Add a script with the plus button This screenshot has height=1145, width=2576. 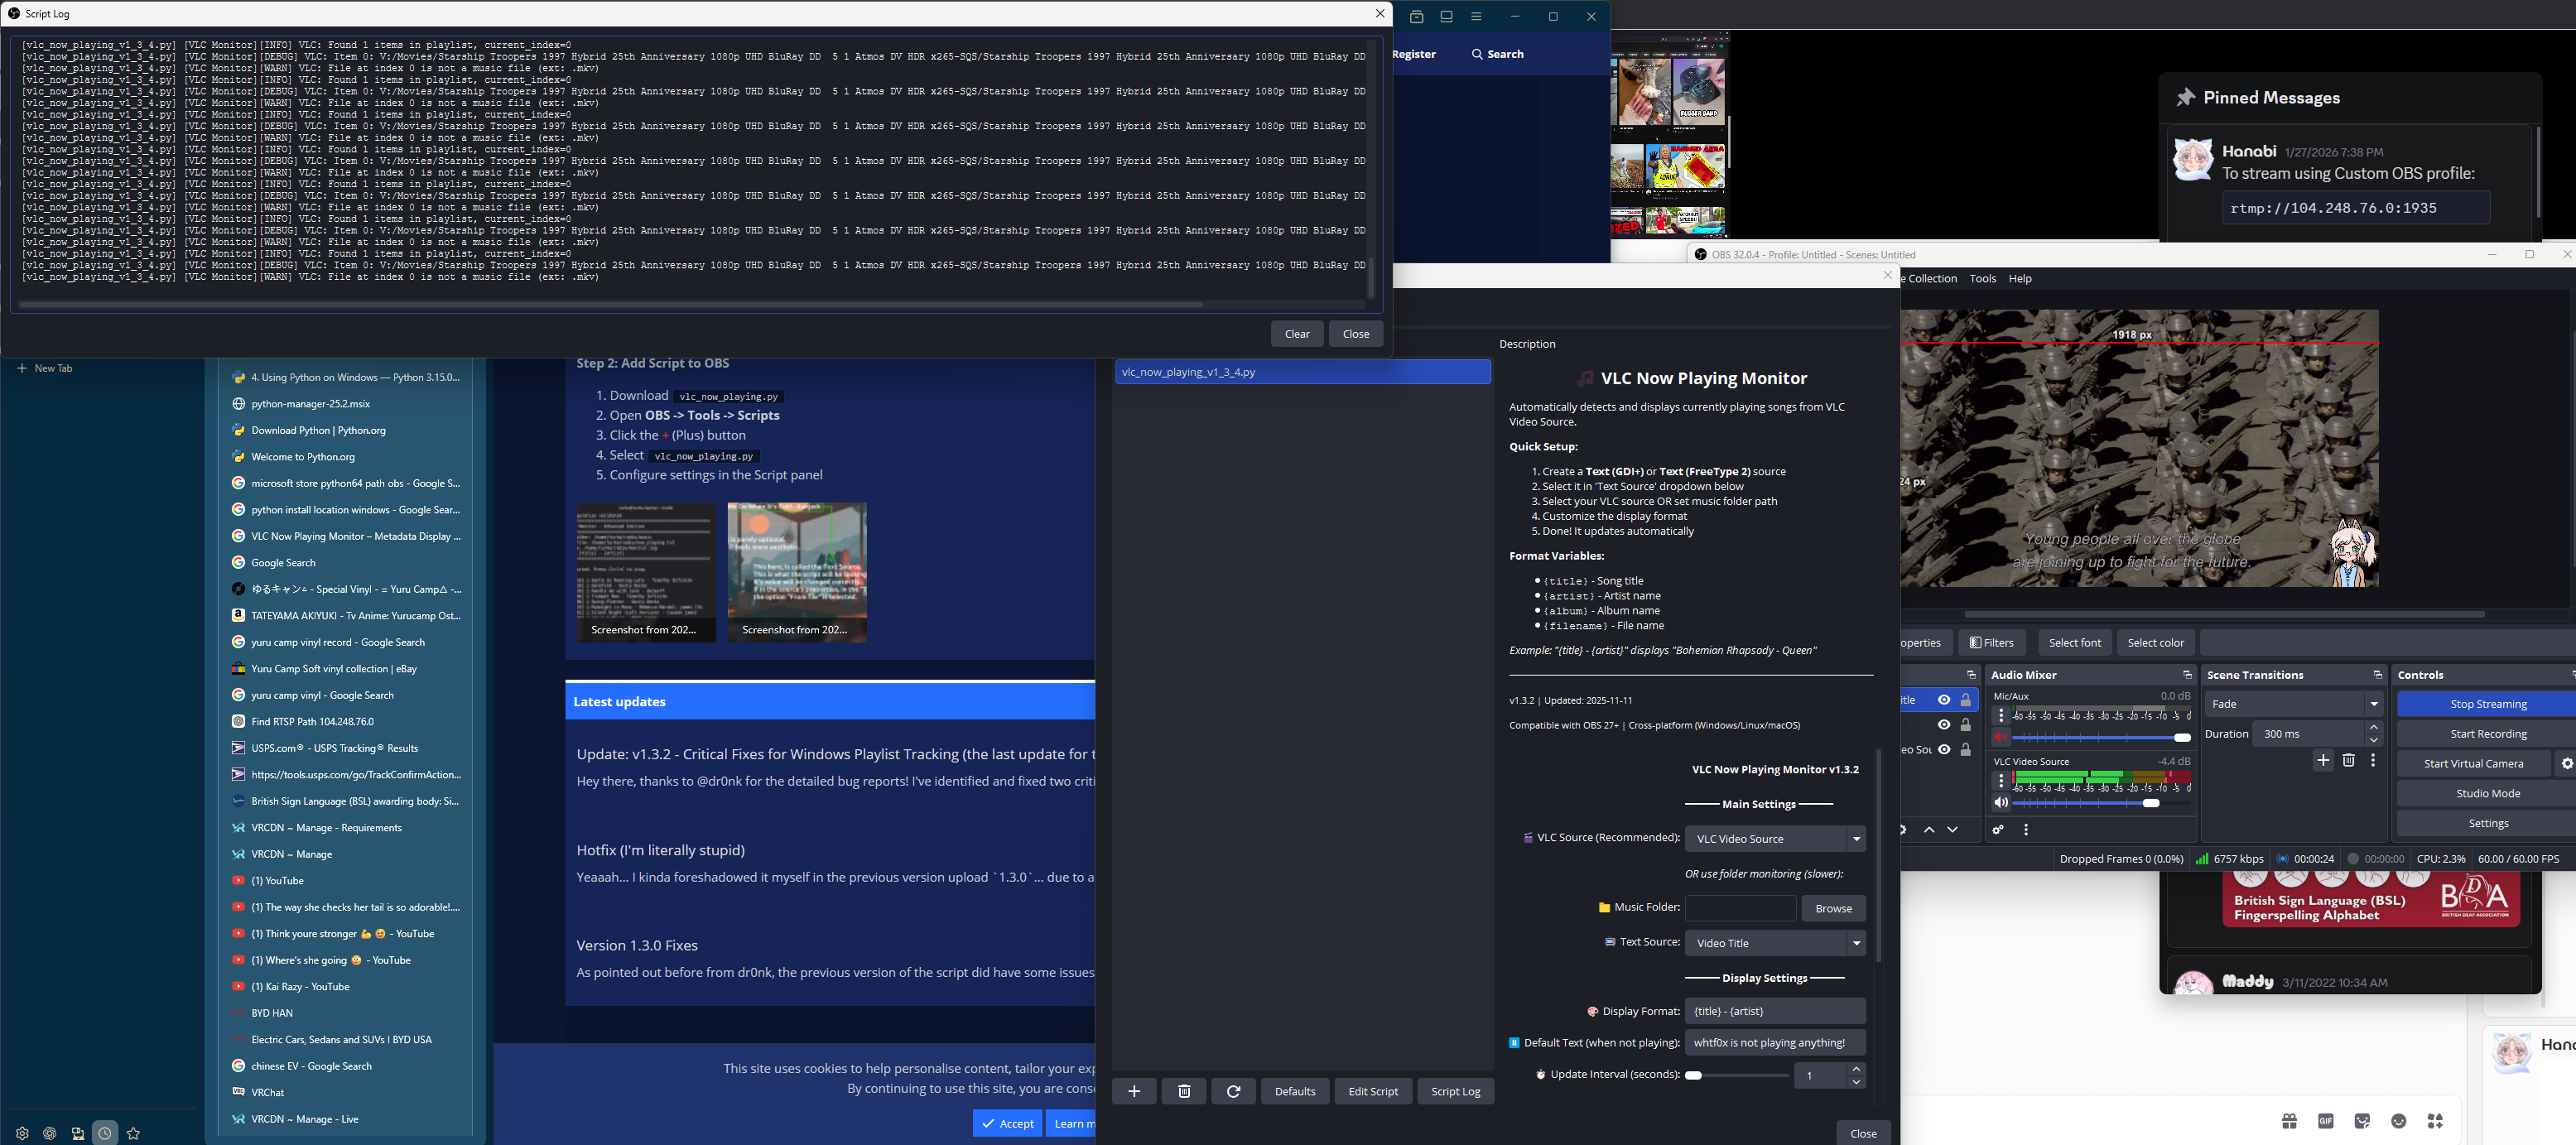pyautogui.click(x=1134, y=1091)
